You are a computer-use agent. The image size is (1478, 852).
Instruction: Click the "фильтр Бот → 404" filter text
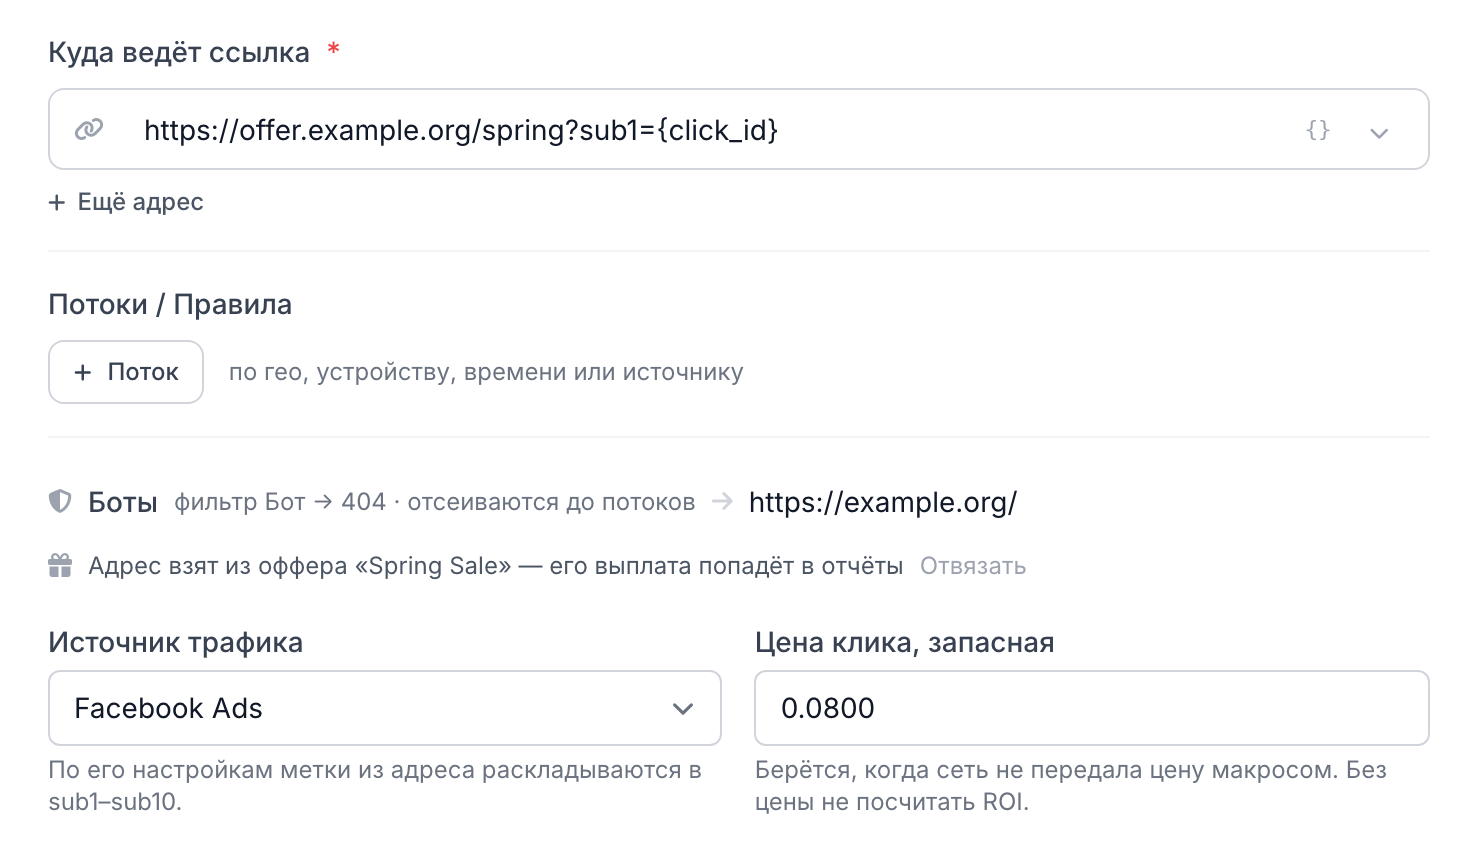coord(280,502)
